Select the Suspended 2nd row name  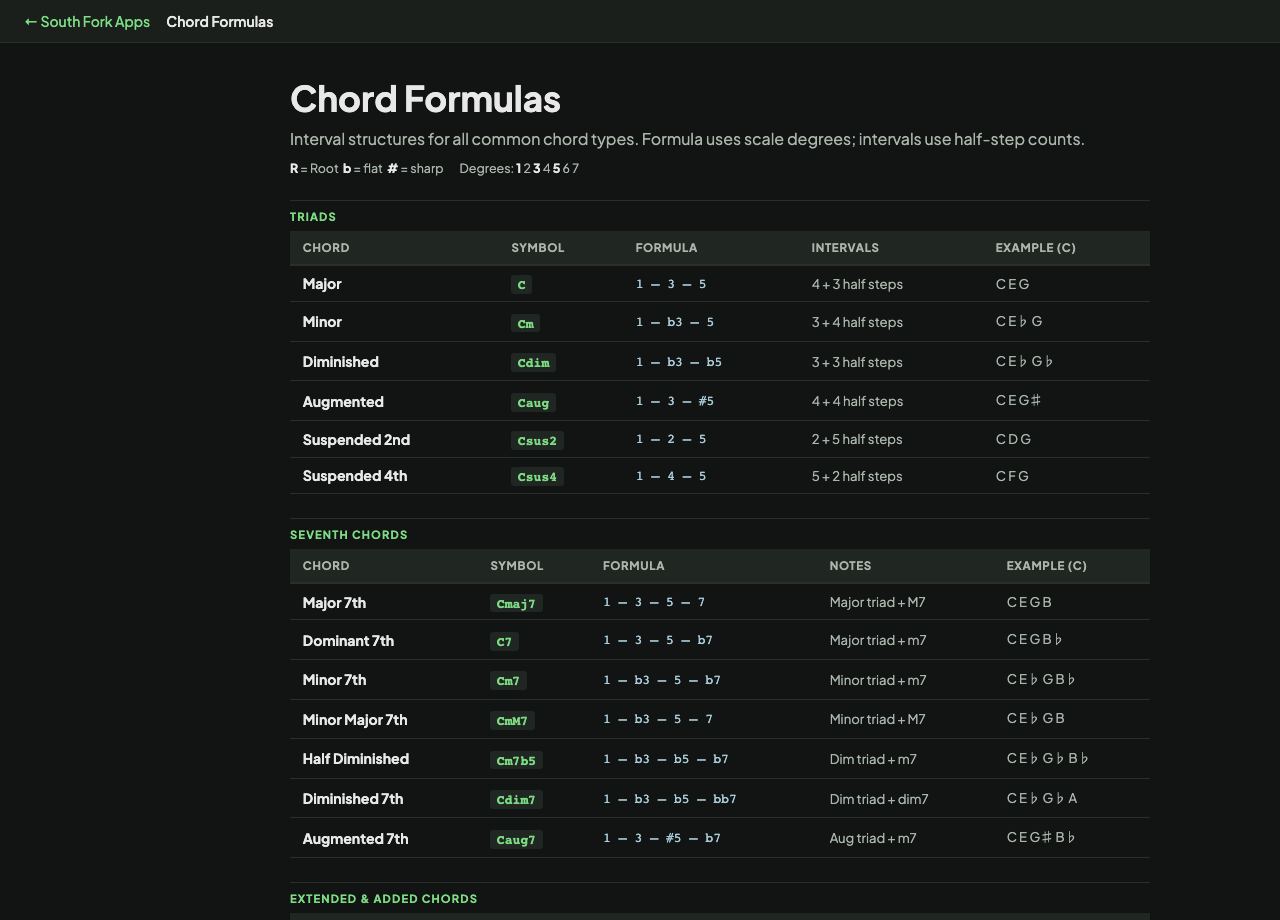tap(356, 440)
